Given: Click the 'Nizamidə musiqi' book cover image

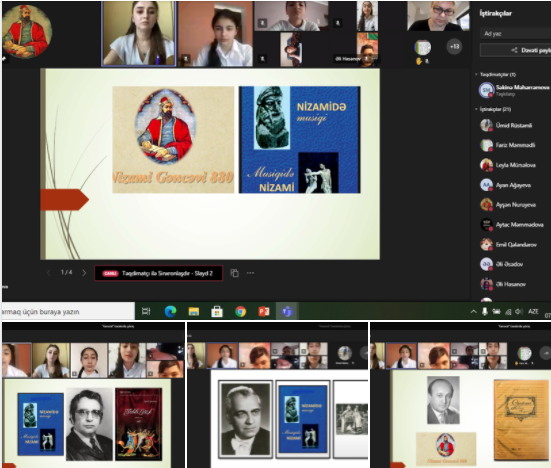Looking at the screenshot, I should (x=300, y=140).
